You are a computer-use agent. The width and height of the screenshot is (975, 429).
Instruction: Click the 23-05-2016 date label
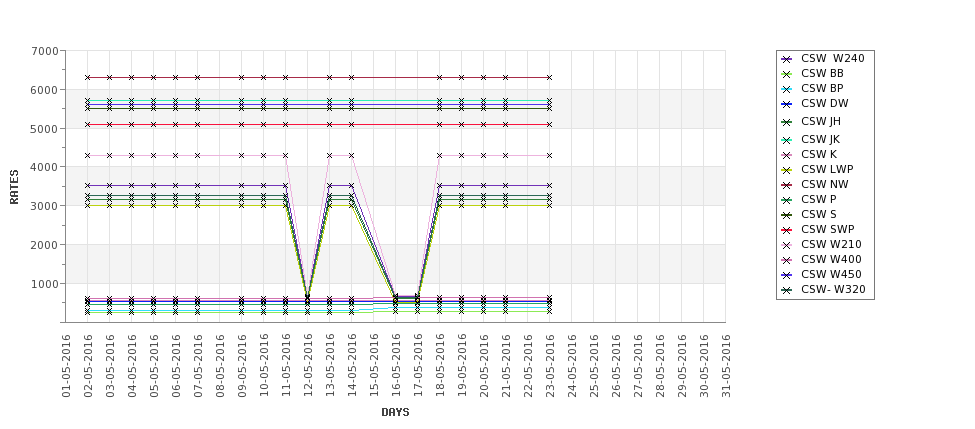[x=550, y=366]
